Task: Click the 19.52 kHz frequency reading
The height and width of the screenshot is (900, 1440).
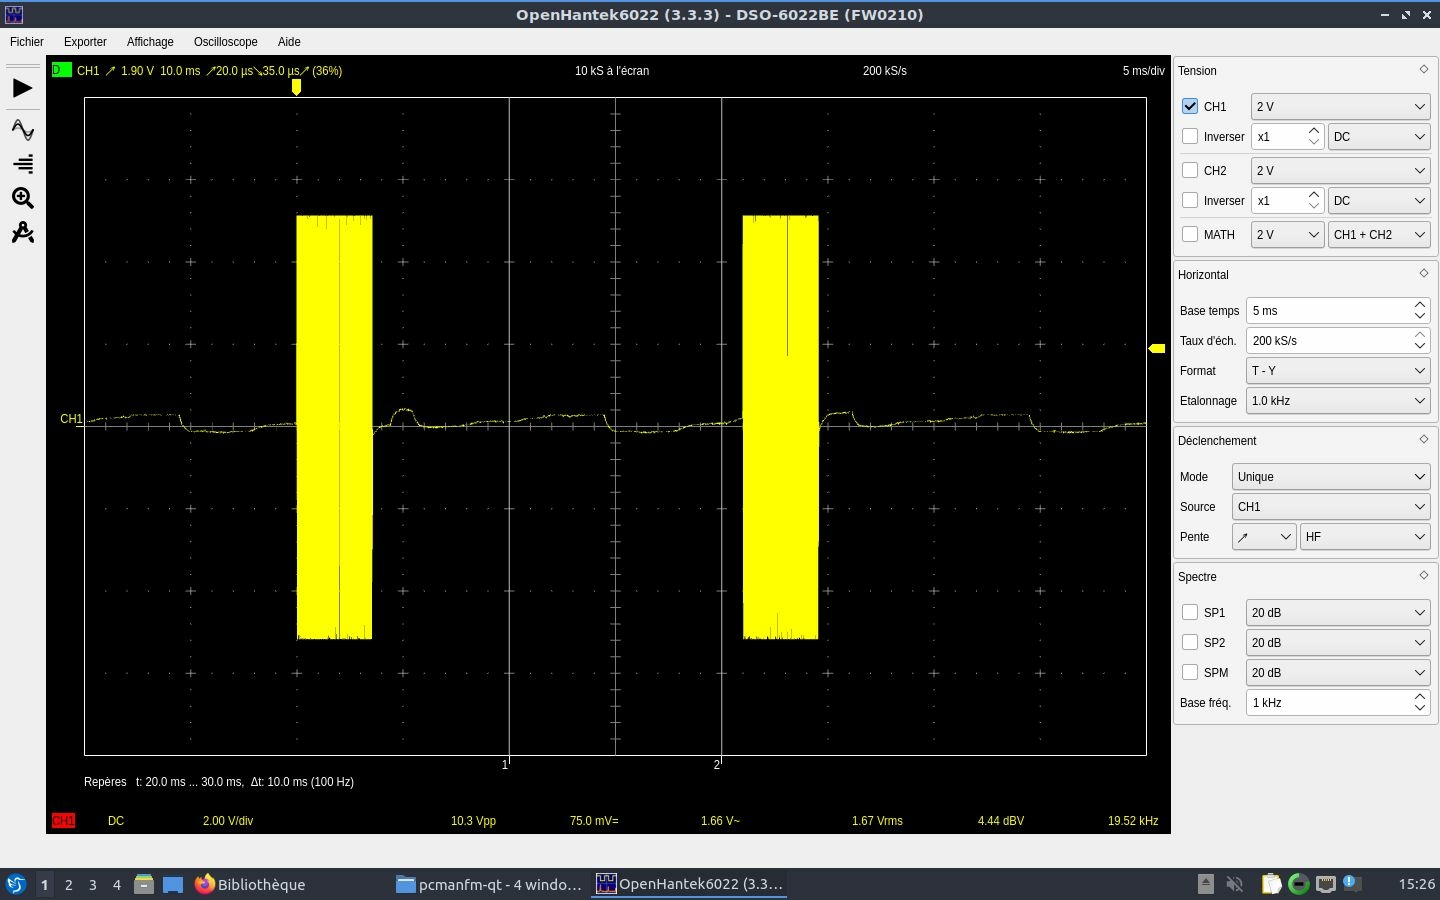Action: pos(1133,820)
